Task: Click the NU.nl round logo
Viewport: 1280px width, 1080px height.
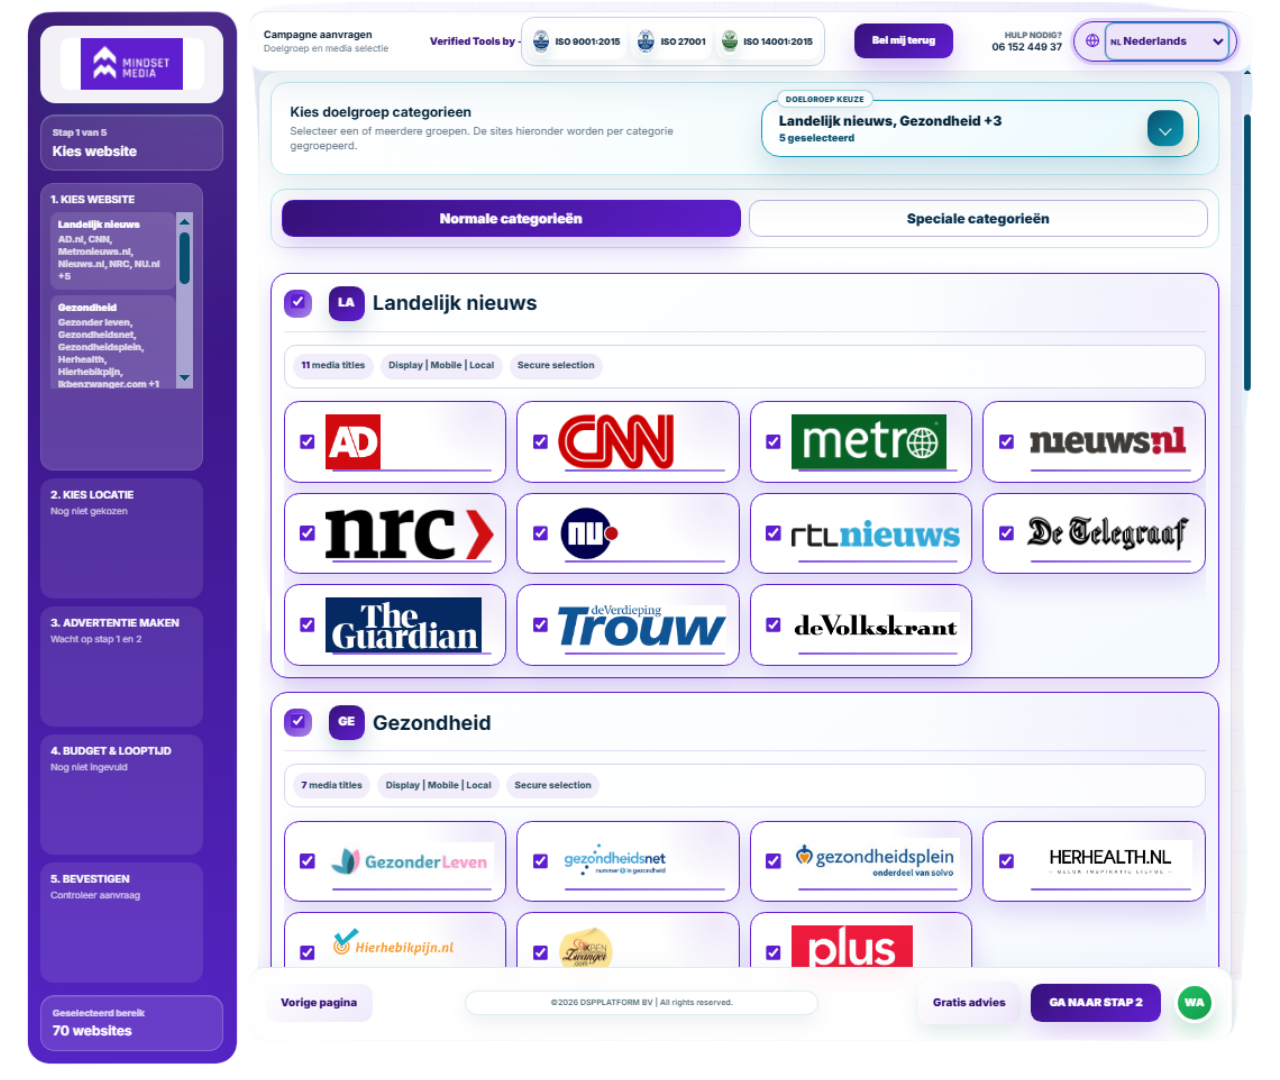Action: click(589, 534)
